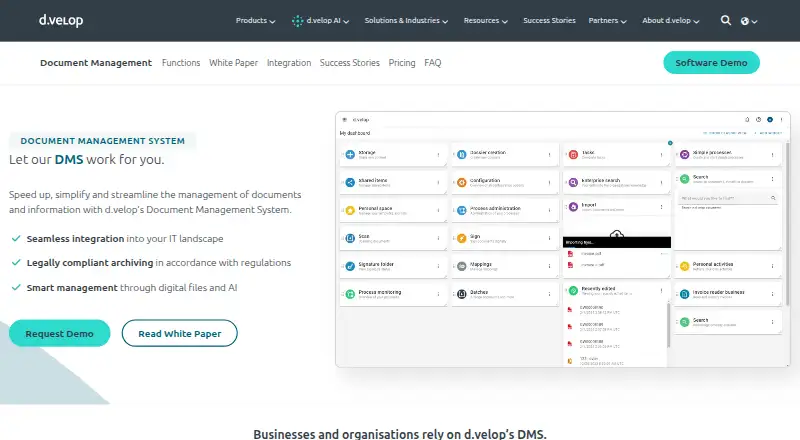Image resolution: width=800 pixels, height=440 pixels.
Task: Click the notification bell in dashboard header
Action: 747,119
